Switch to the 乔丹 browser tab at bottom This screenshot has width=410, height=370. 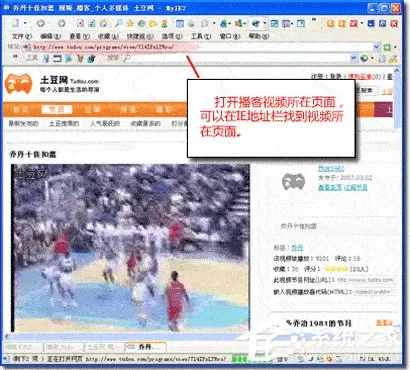145,347
